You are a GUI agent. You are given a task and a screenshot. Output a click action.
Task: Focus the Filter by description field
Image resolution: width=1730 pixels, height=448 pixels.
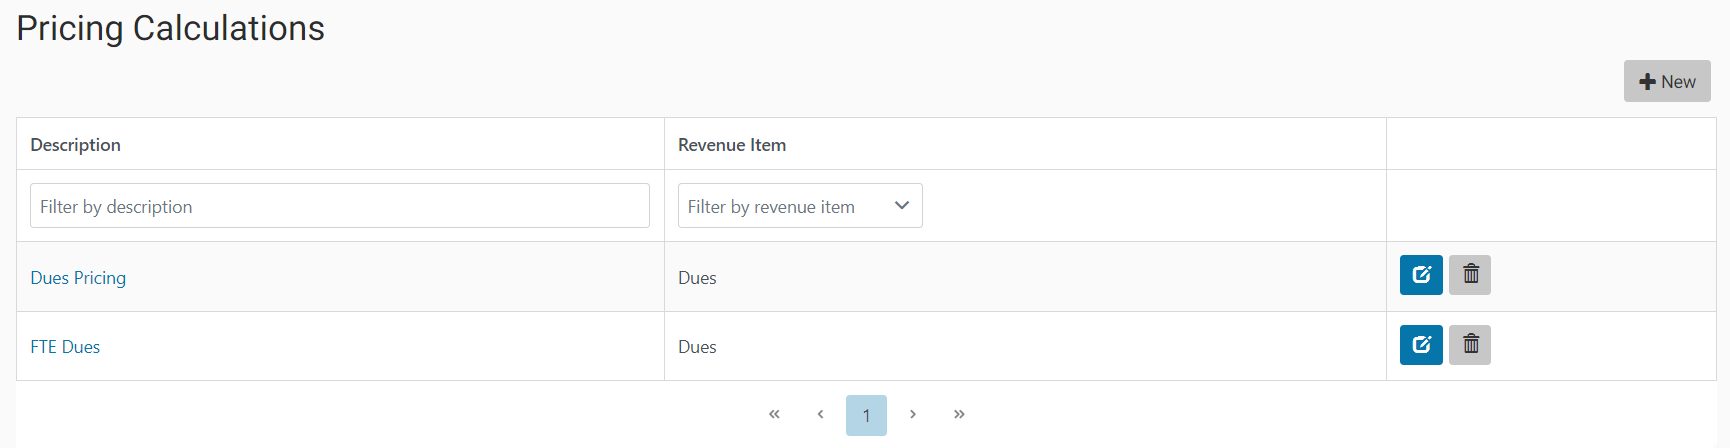[340, 205]
